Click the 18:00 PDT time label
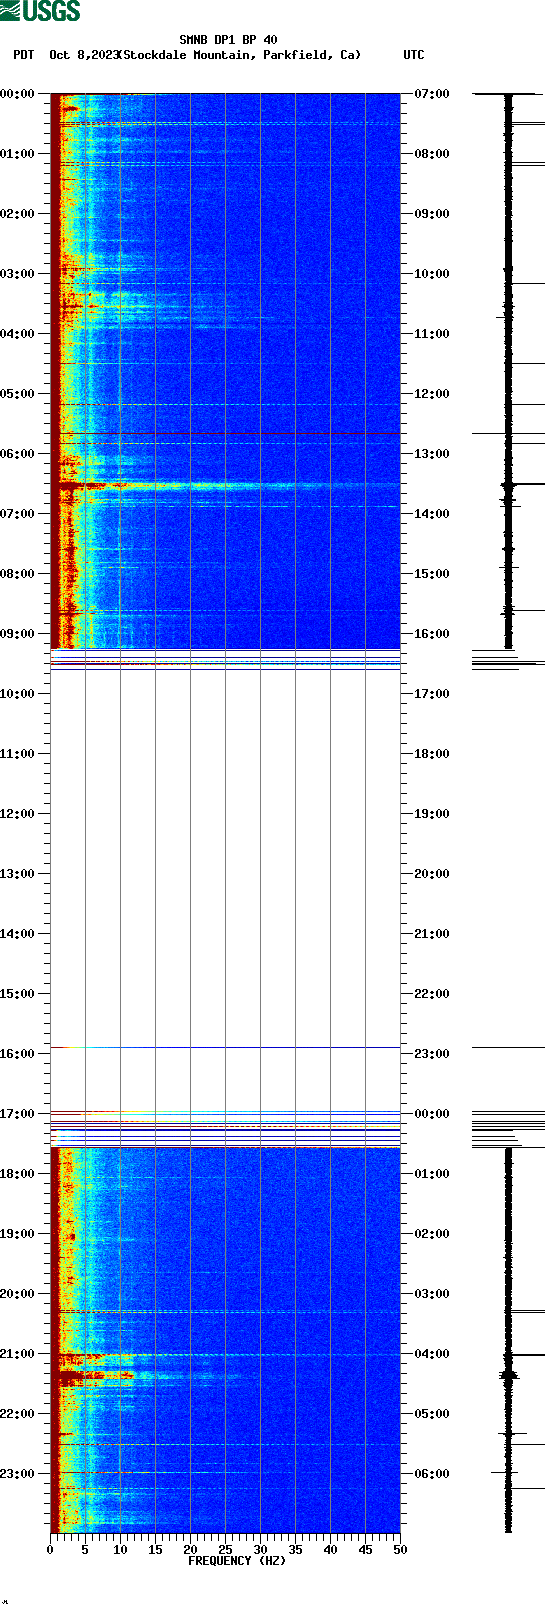 coord(18,1174)
